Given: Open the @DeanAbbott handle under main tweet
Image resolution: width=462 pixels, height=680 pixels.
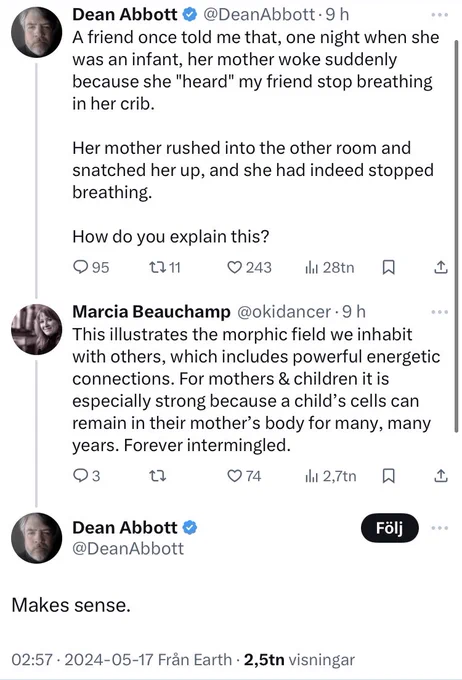Looking at the screenshot, I should (x=128, y=549).
